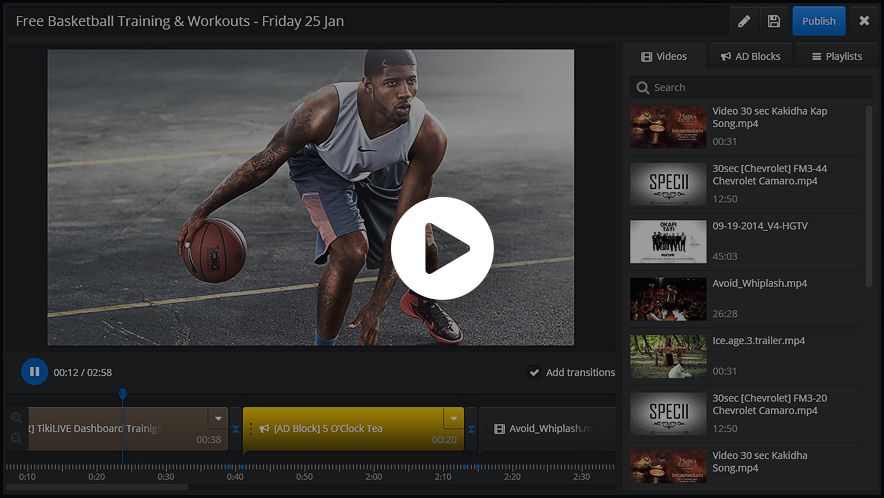This screenshot has height=498, width=884.
Task: Select the Ice.age.3.trailer.mp4 thumbnail
Action: 668,356
